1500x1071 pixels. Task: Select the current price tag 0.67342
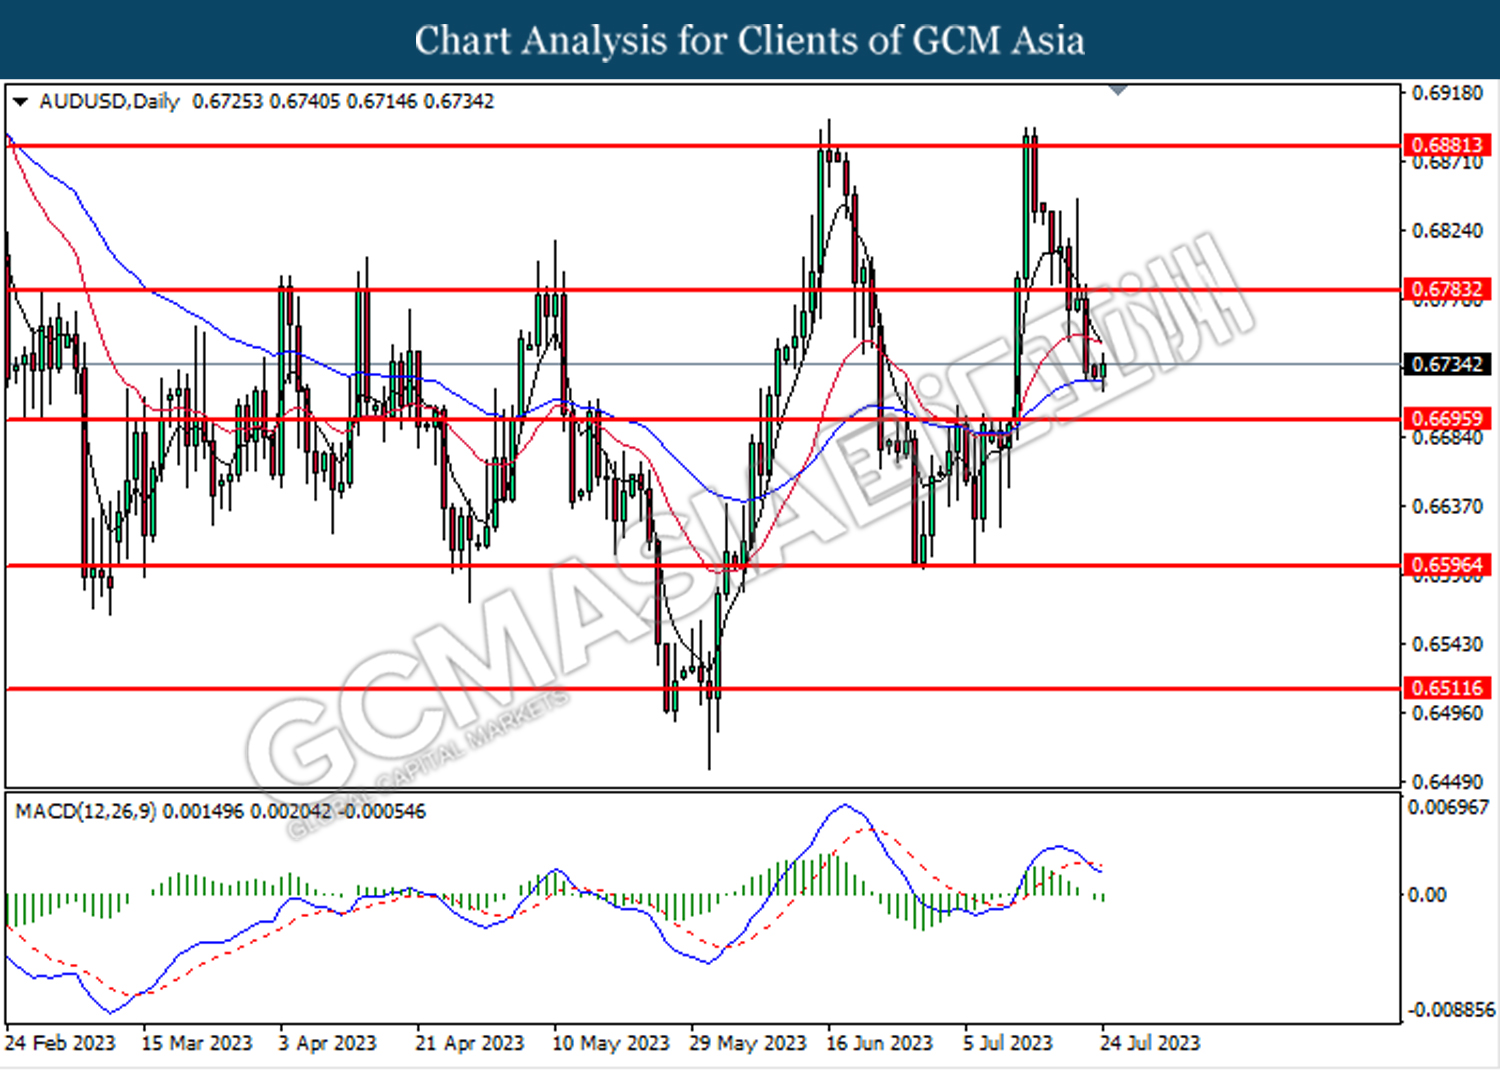[1447, 364]
